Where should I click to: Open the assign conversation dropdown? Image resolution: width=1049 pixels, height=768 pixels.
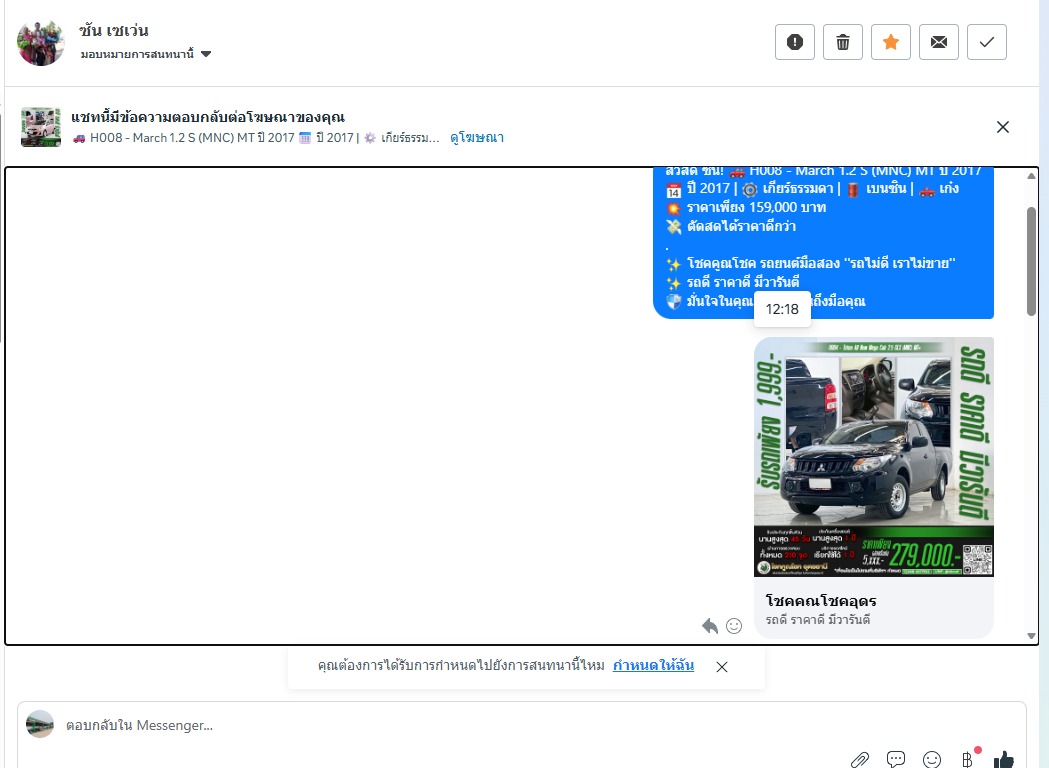tap(146, 54)
